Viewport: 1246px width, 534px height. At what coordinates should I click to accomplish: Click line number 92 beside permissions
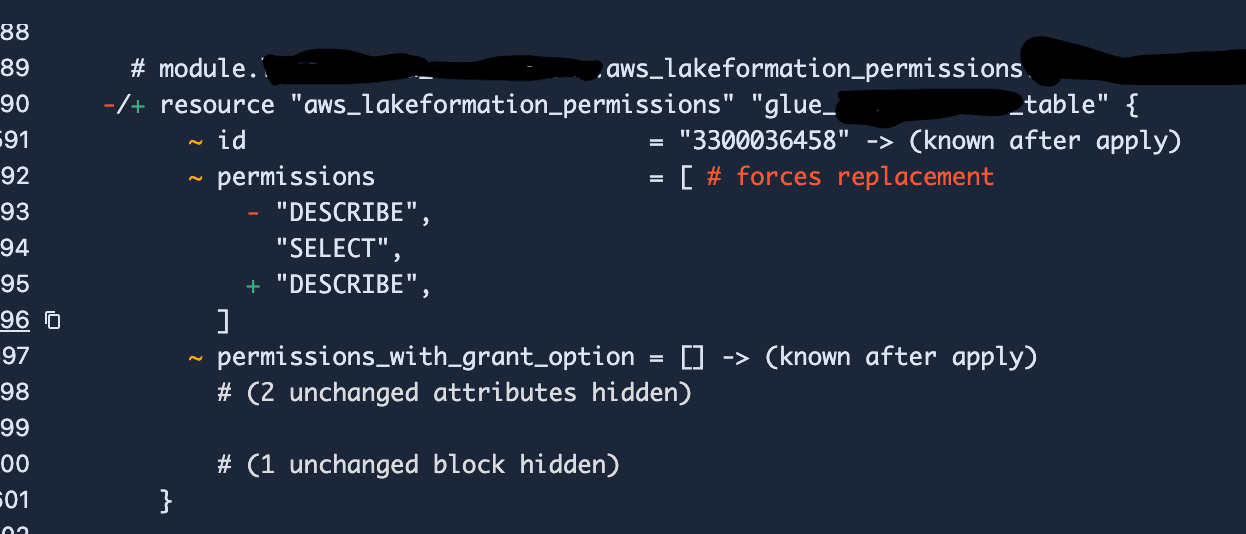tap(15, 177)
